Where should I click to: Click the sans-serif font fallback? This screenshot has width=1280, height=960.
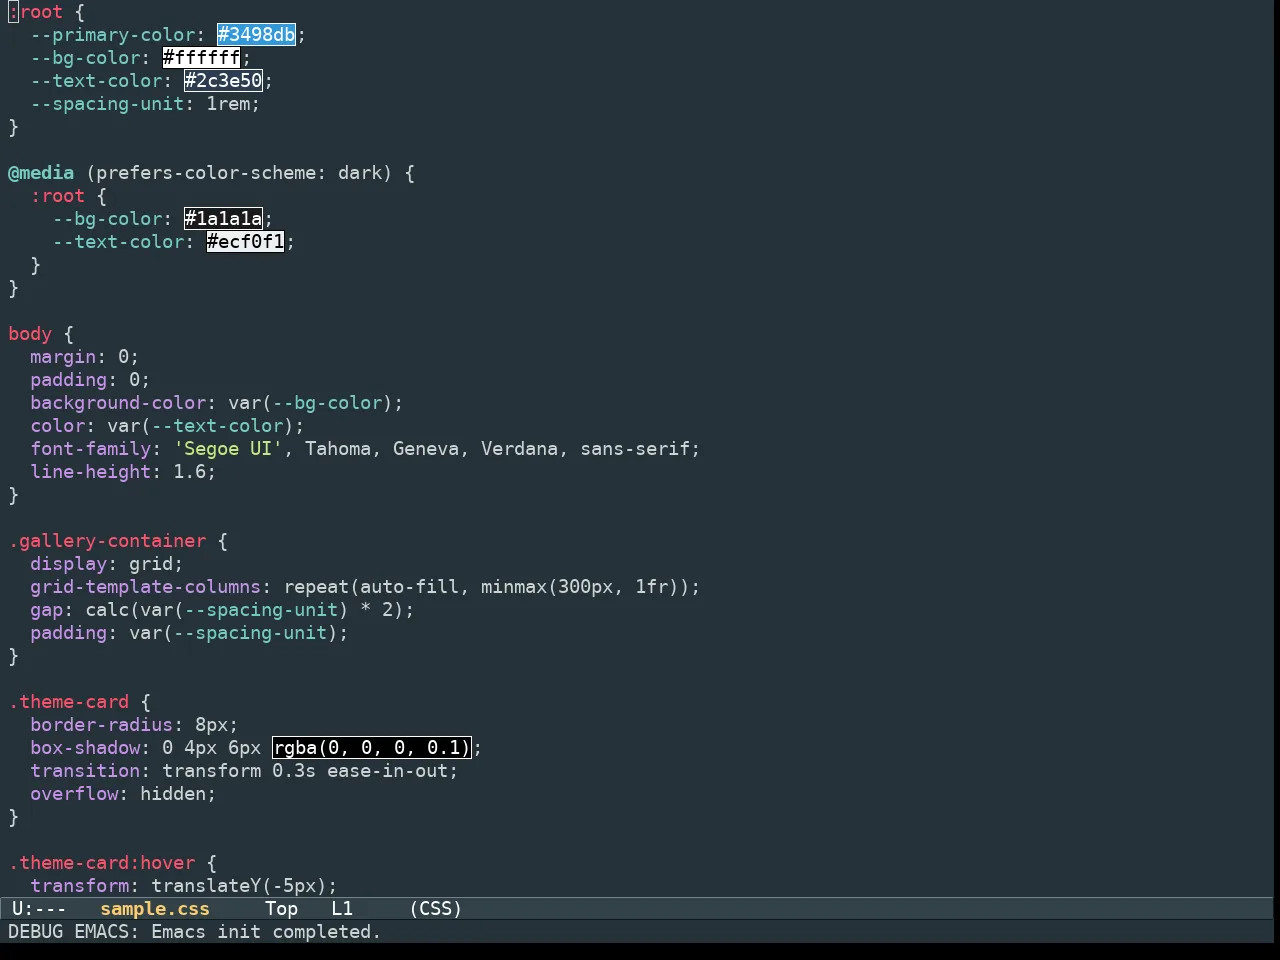[x=635, y=449]
